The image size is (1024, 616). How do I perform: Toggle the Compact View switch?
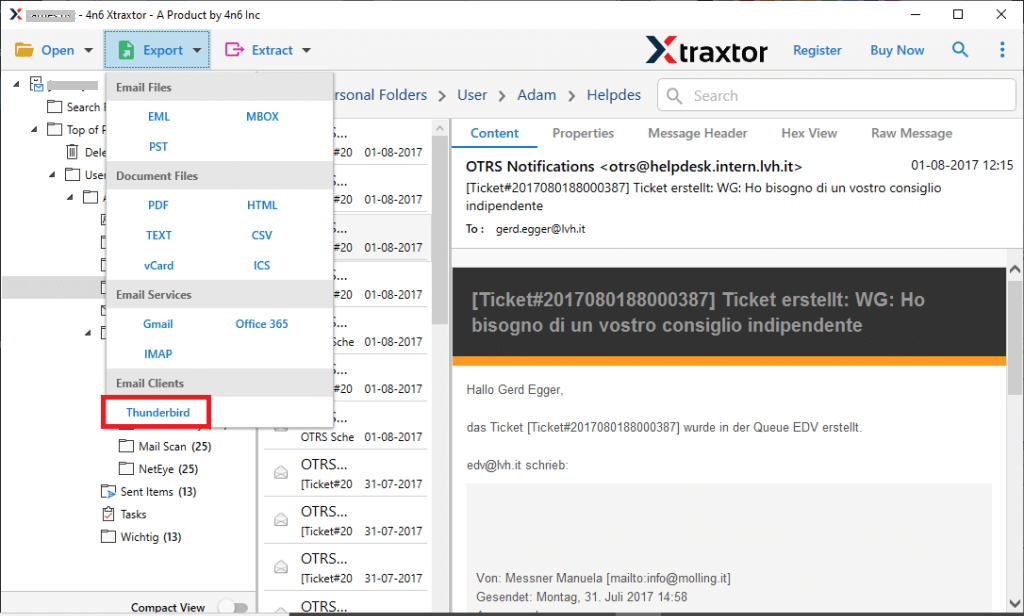point(233,607)
